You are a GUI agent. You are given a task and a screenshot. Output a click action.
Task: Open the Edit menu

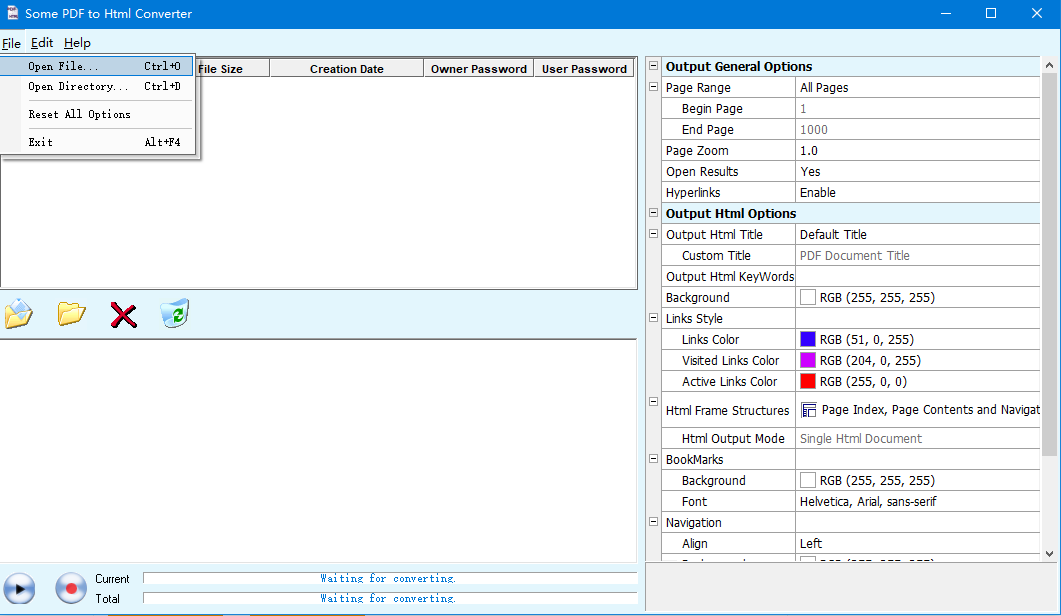[x=42, y=43]
